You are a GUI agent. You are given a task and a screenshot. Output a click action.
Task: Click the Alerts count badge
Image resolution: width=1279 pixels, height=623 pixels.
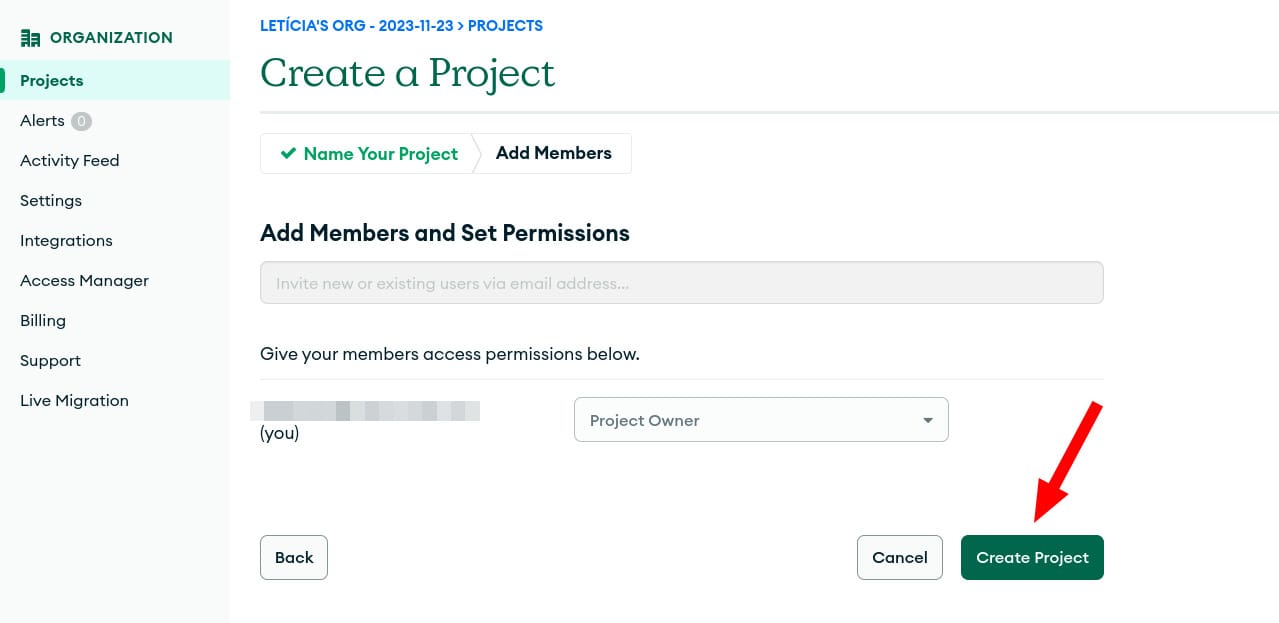81,121
